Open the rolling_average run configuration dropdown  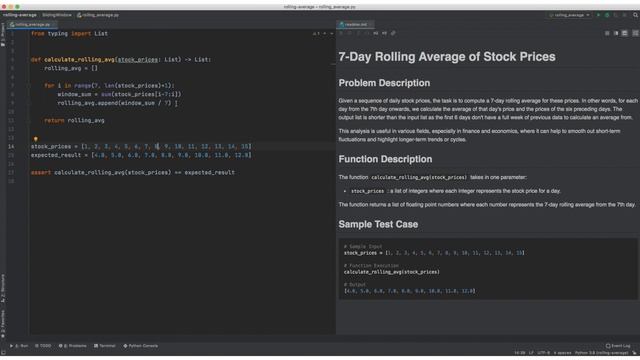point(569,15)
